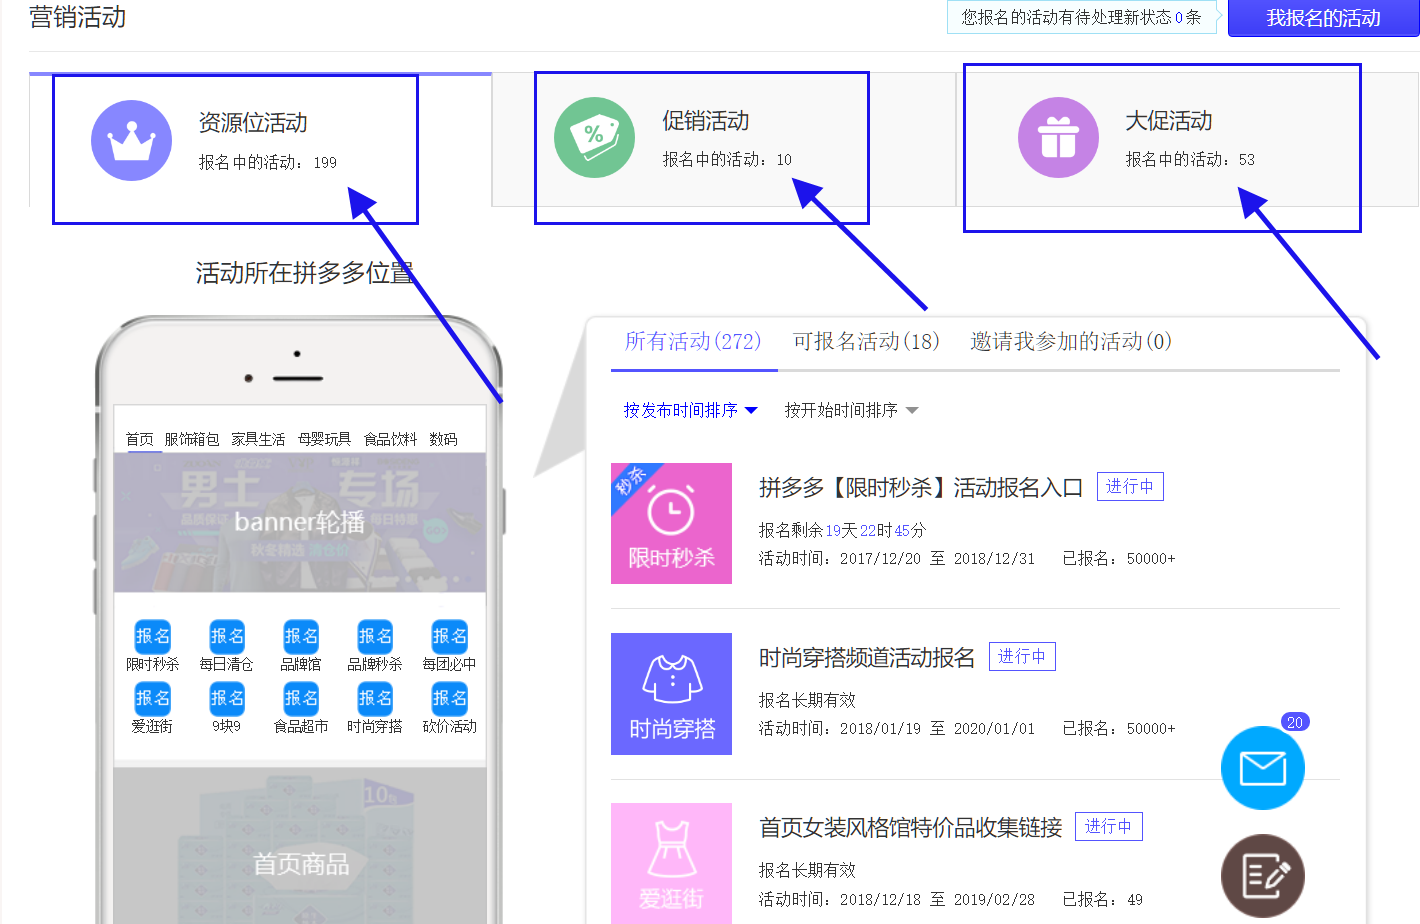The height and width of the screenshot is (924, 1420).
Task: Open 我报名的活动 button
Action: [x=1323, y=18]
